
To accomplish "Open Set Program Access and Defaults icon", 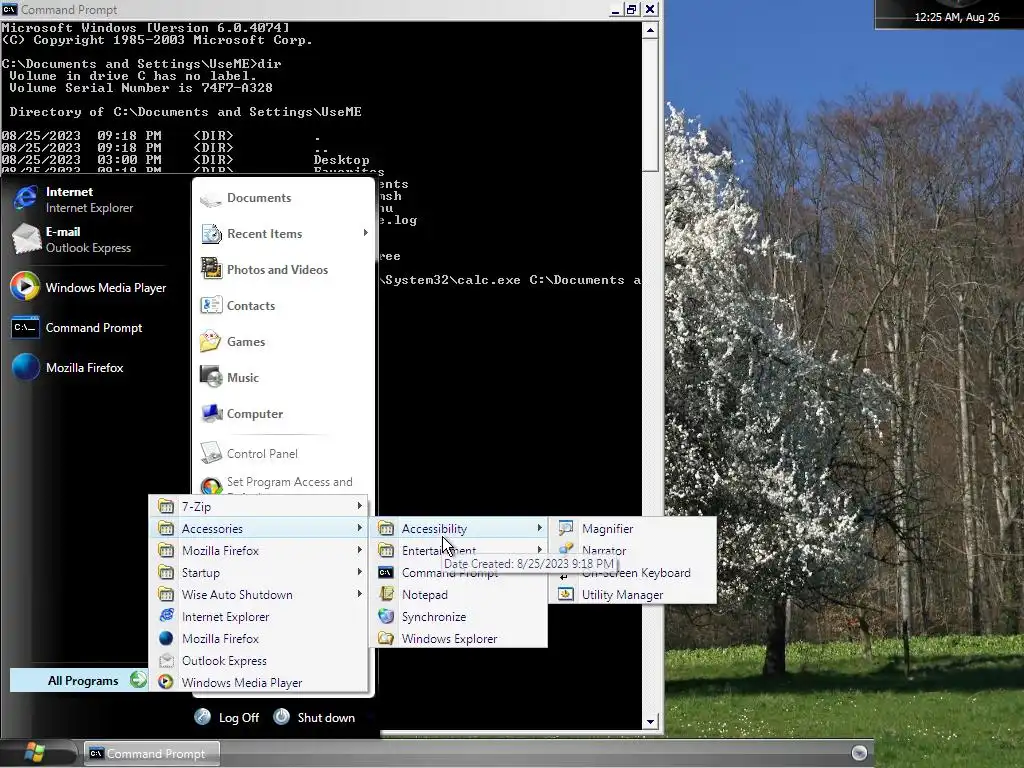I will (211, 486).
